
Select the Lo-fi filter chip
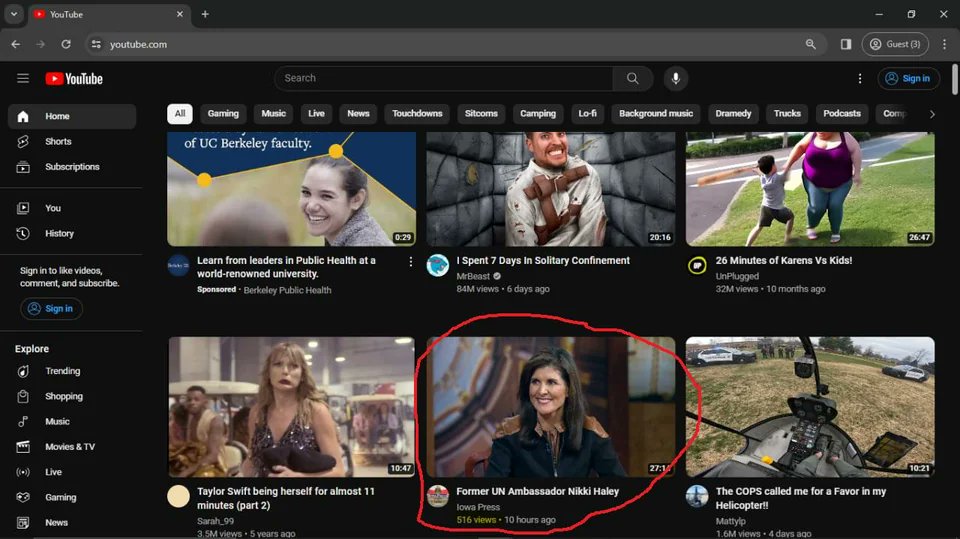[587, 113]
